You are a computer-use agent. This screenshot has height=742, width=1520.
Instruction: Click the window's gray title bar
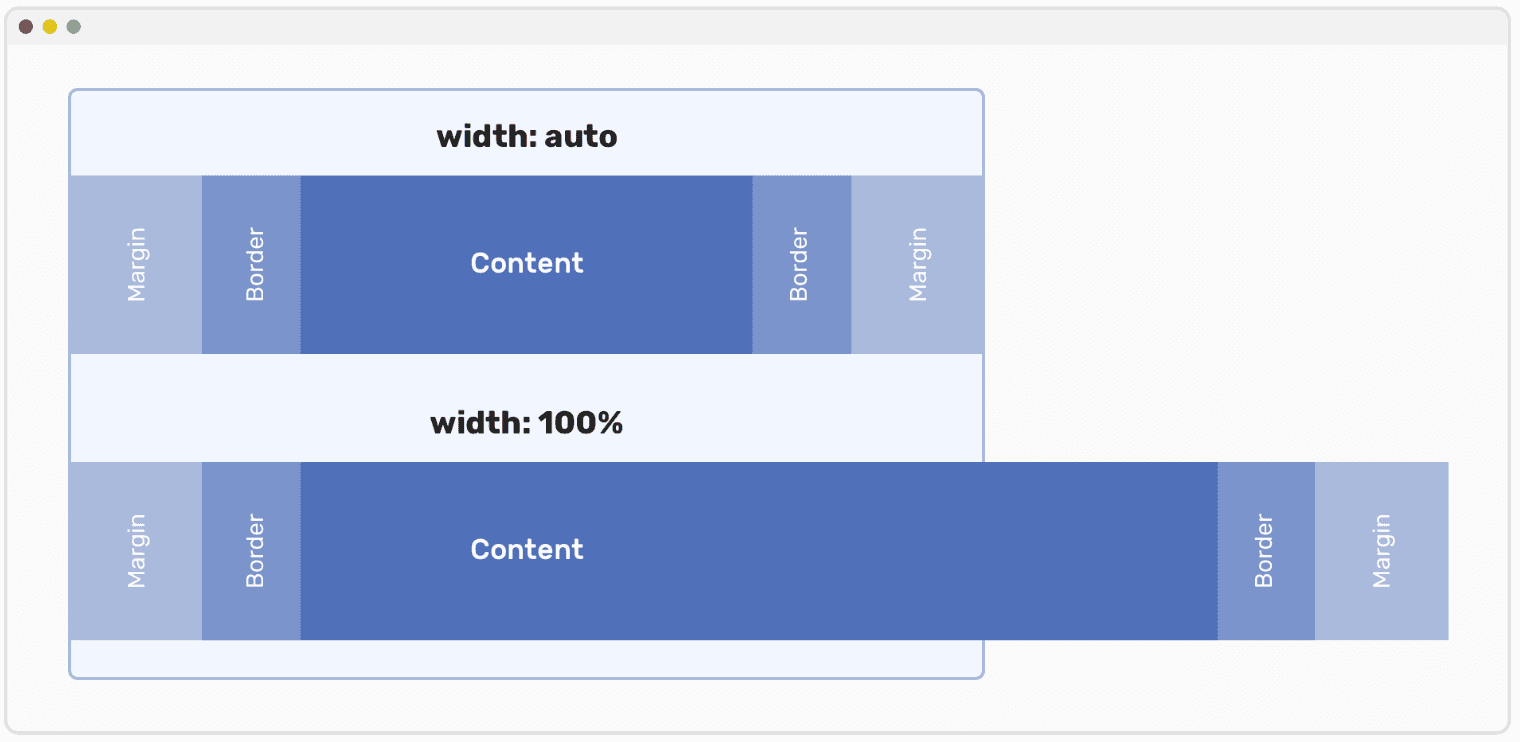pyautogui.click(x=760, y=27)
